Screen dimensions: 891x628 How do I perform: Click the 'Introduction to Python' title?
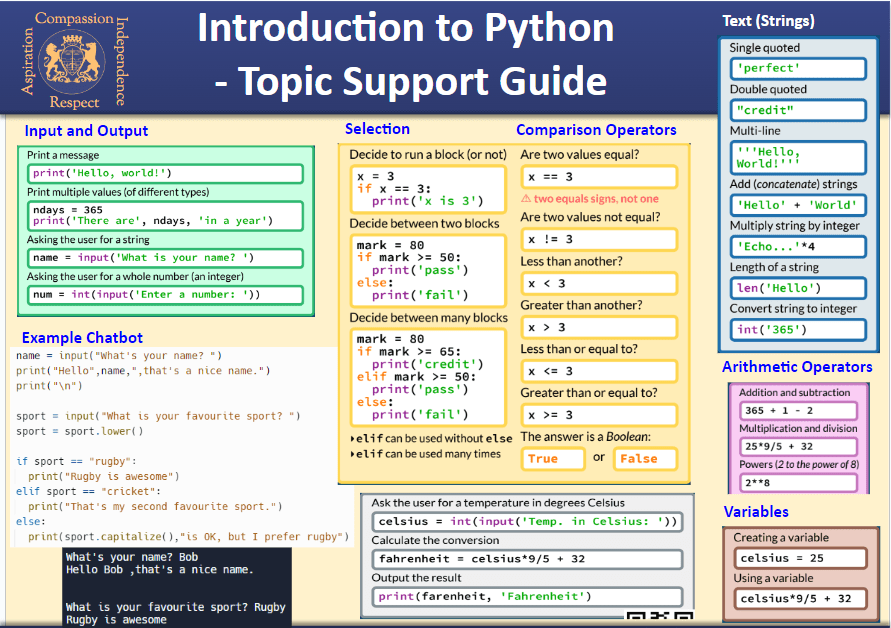(x=406, y=27)
